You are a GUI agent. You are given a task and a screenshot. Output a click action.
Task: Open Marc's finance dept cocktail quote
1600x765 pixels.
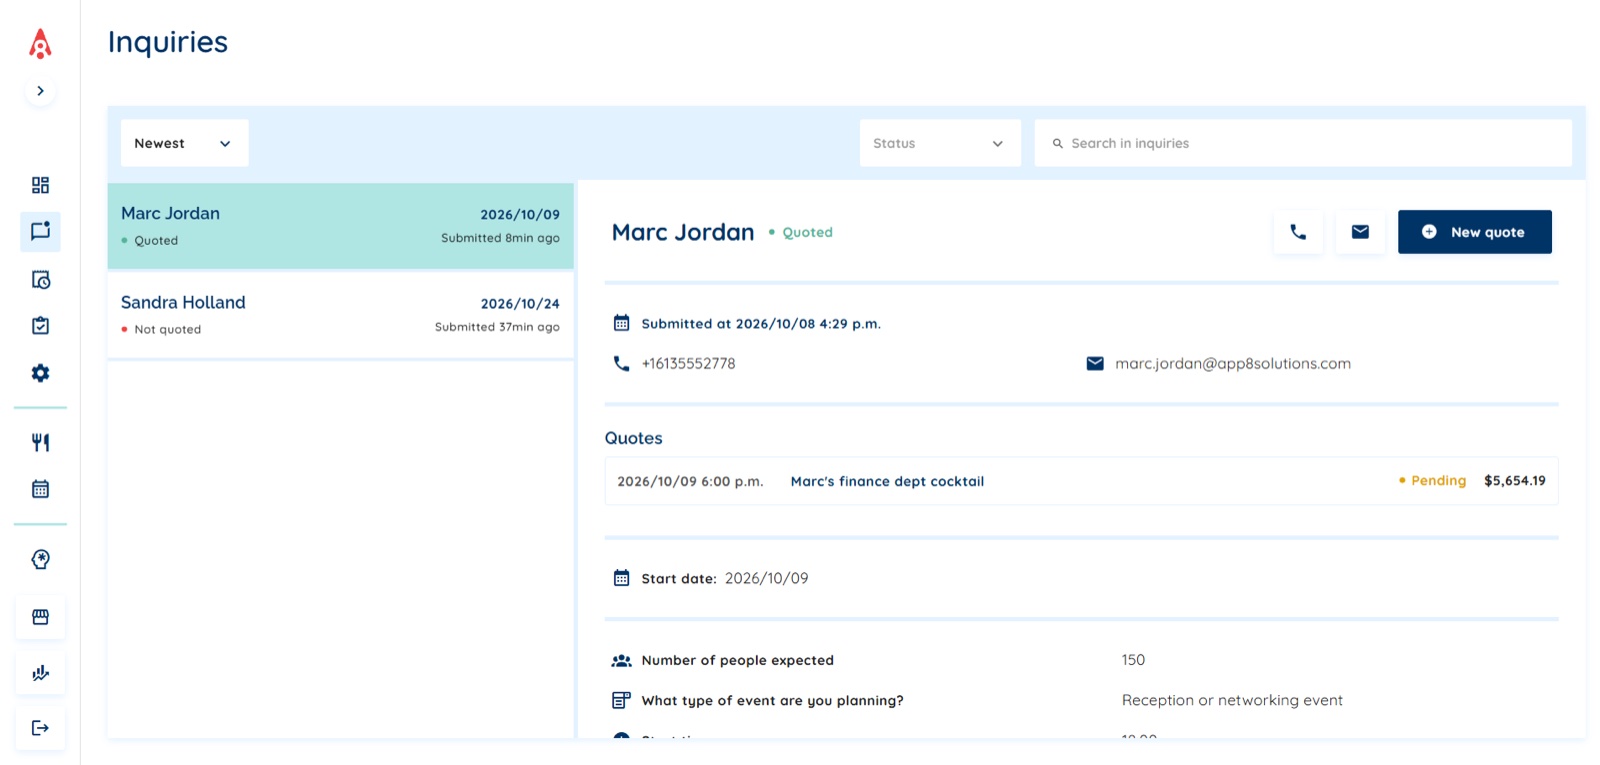tap(887, 481)
